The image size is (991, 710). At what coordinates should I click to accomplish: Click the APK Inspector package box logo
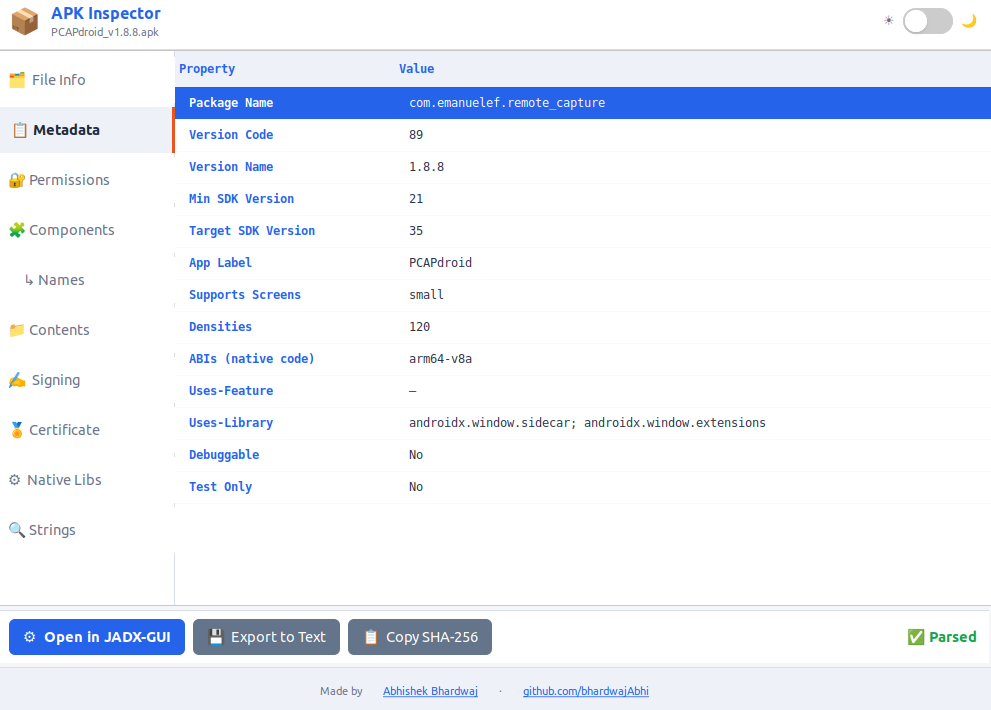[25, 21]
